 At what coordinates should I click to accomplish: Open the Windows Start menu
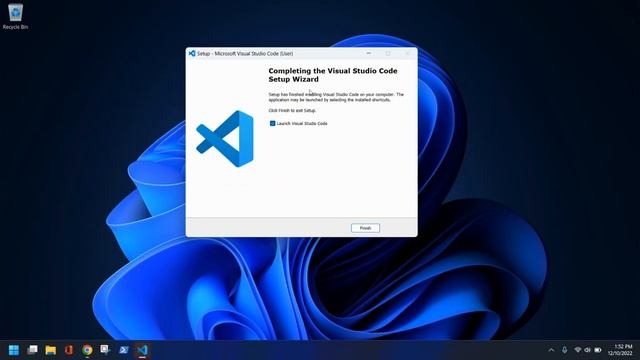(x=14, y=350)
